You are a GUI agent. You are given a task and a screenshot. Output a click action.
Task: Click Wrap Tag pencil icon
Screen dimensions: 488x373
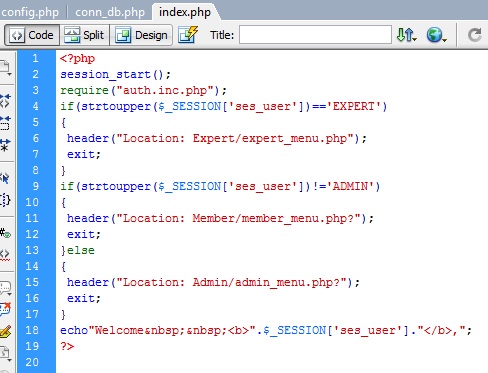(6, 331)
